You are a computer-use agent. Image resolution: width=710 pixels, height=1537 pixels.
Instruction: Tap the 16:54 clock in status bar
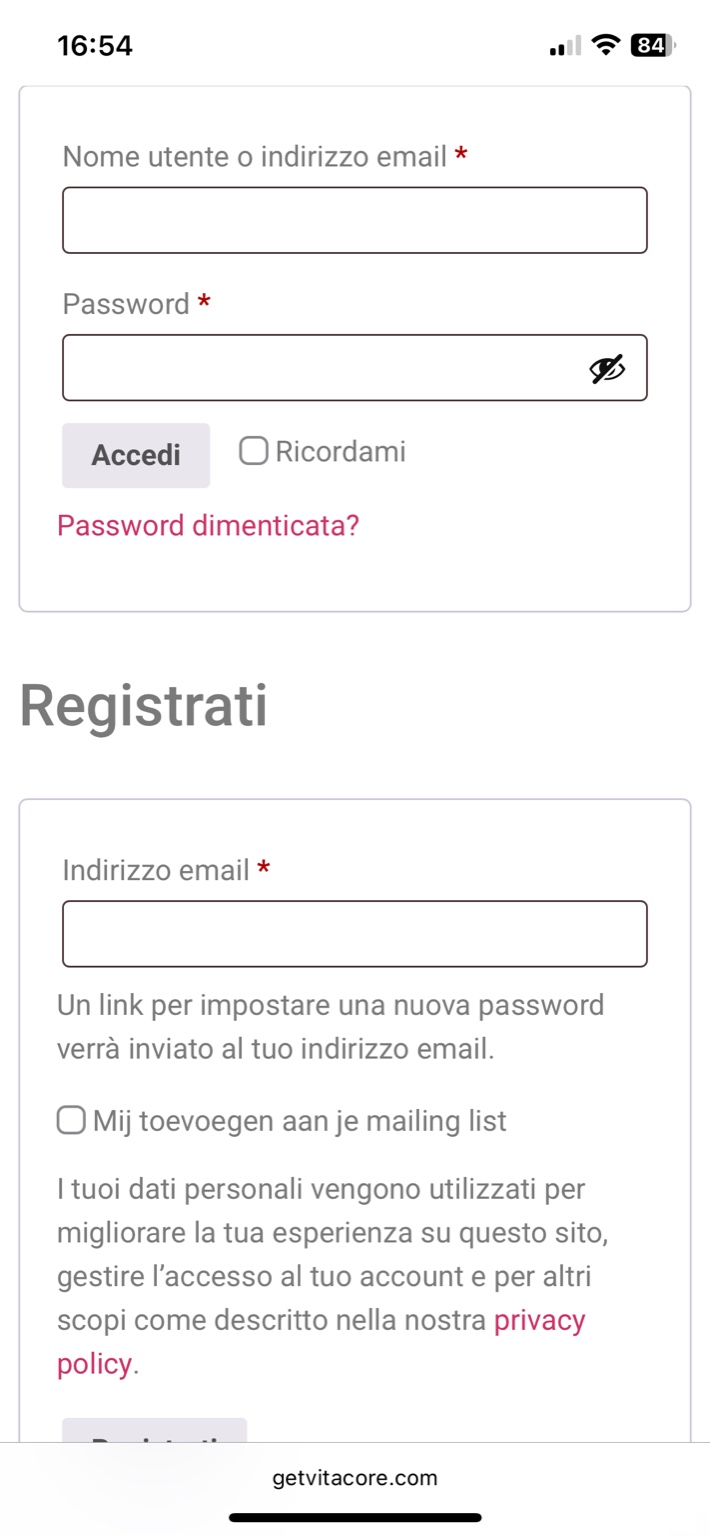[95, 46]
